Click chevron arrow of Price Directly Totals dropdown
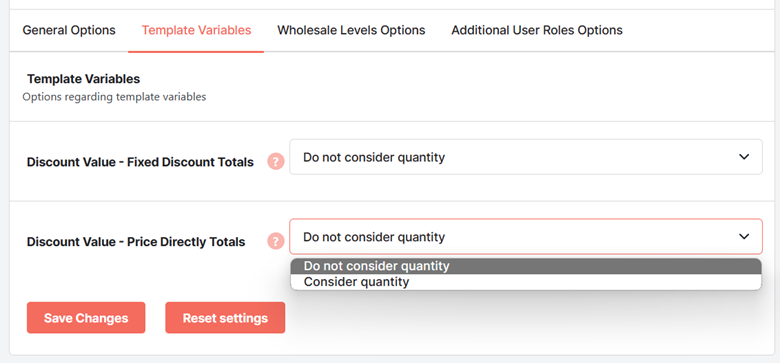This screenshot has height=363, width=780. click(x=744, y=237)
